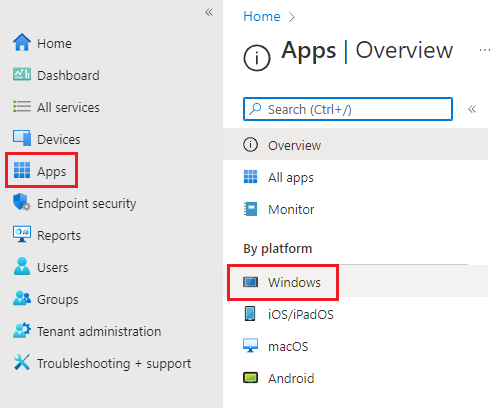Open the Tenant administration gear icon

[x=22, y=330]
